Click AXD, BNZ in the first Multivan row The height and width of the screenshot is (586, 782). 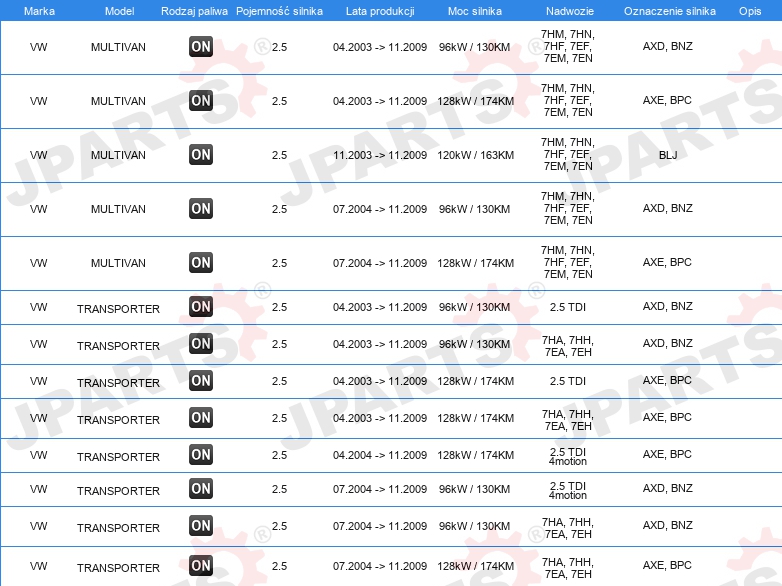click(668, 46)
